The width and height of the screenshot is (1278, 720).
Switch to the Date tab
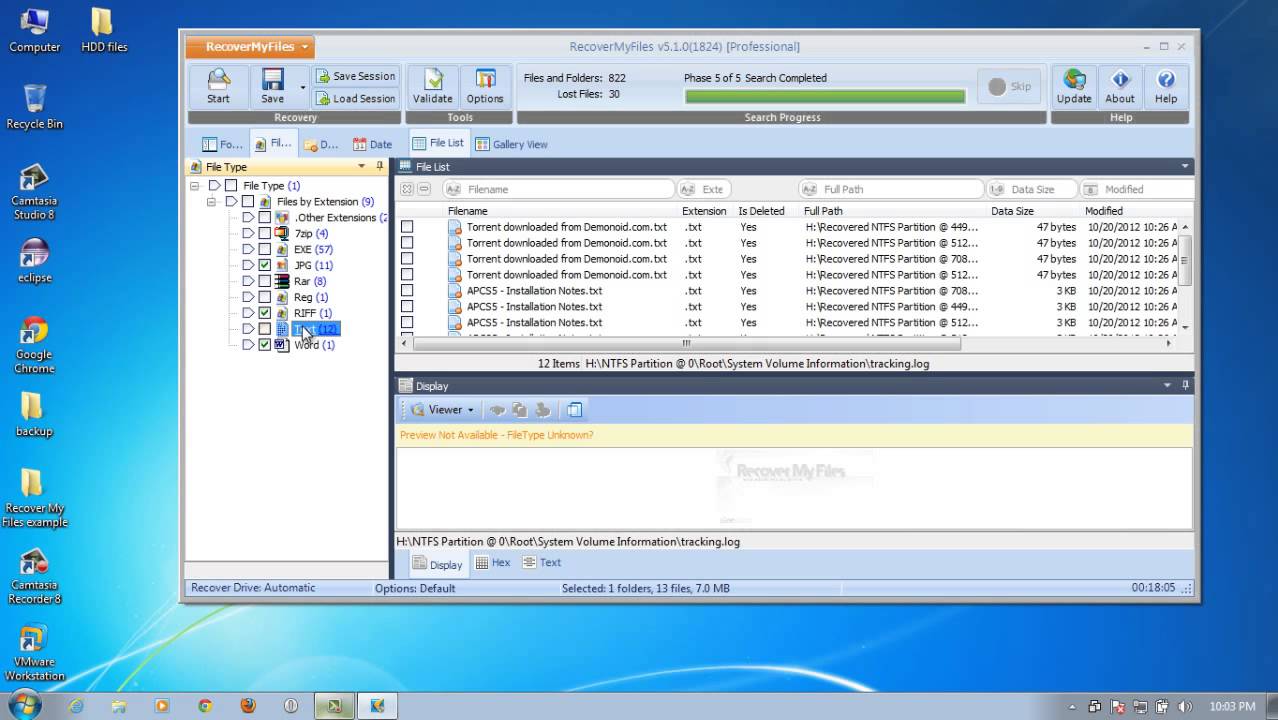372,144
